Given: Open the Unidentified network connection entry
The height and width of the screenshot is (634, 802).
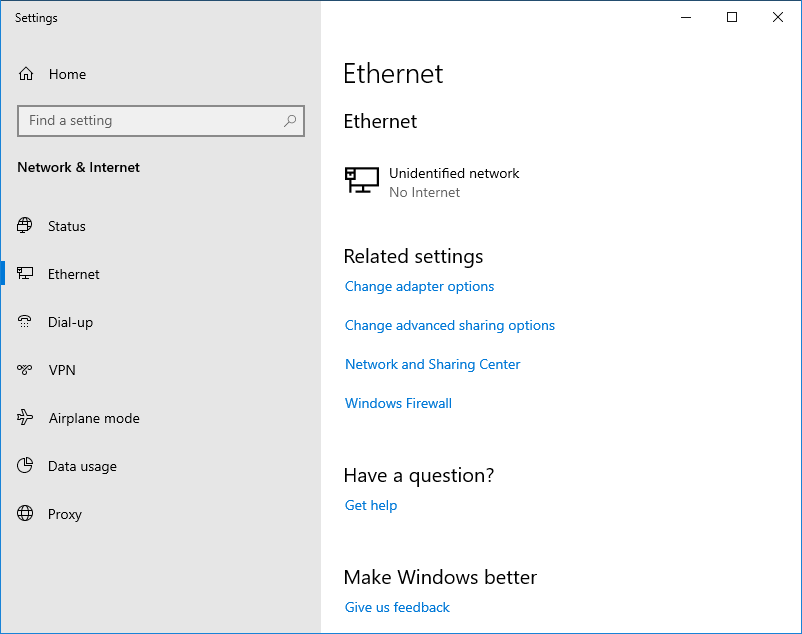Looking at the screenshot, I should click(432, 183).
